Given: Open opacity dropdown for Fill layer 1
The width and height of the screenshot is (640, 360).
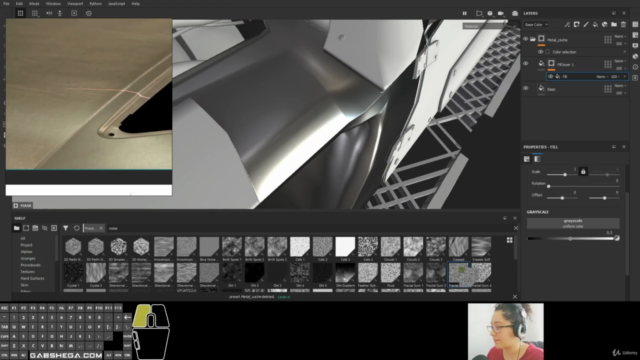Looking at the screenshot, I should pos(620,68).
